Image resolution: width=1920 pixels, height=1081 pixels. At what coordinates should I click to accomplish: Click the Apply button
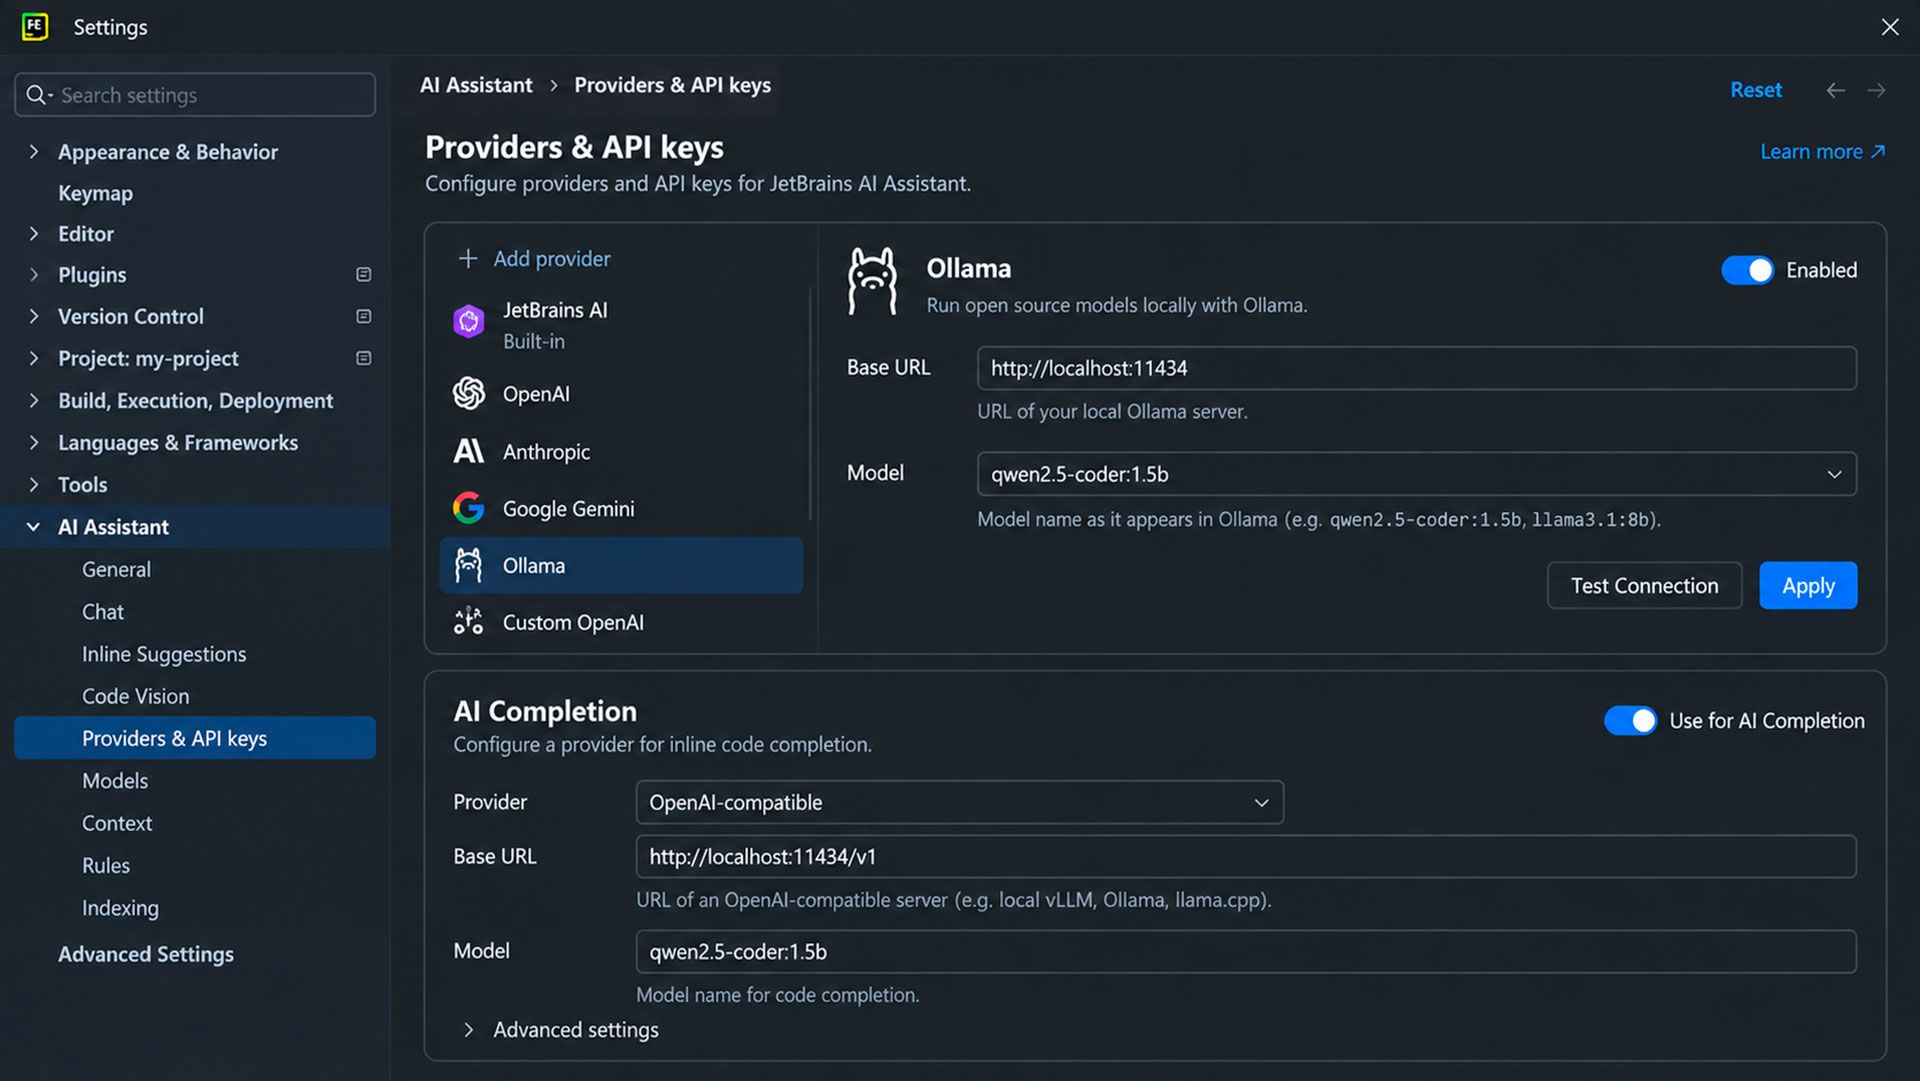(x=1808, y=585)
